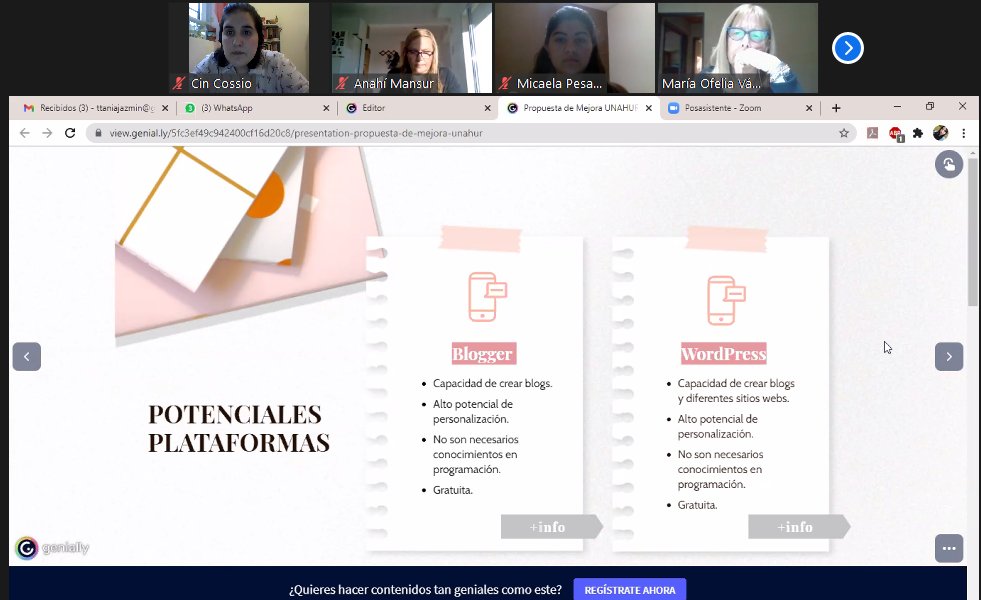This screenshot has width=981, height=600.
Task: Close the Propuesta de Mejora tab
Action: [649, 108]
